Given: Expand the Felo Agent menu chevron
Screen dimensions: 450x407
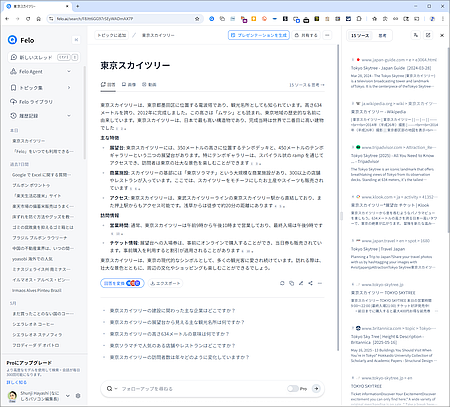Looking at the screenshot, I should (69, 71).
